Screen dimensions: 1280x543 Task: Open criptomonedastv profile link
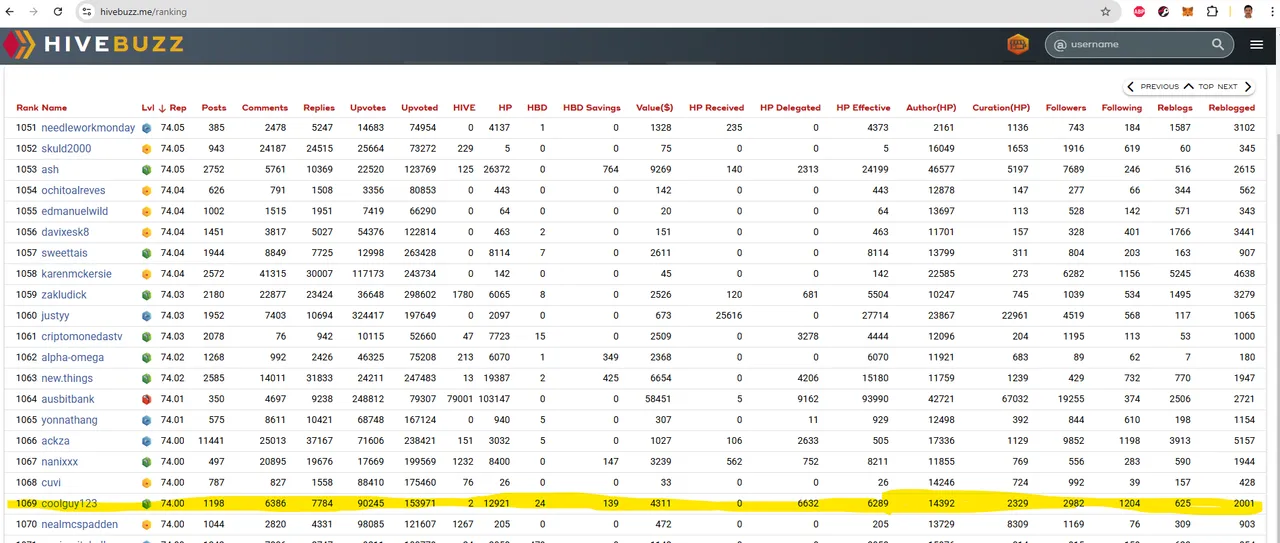click(81, 336)
